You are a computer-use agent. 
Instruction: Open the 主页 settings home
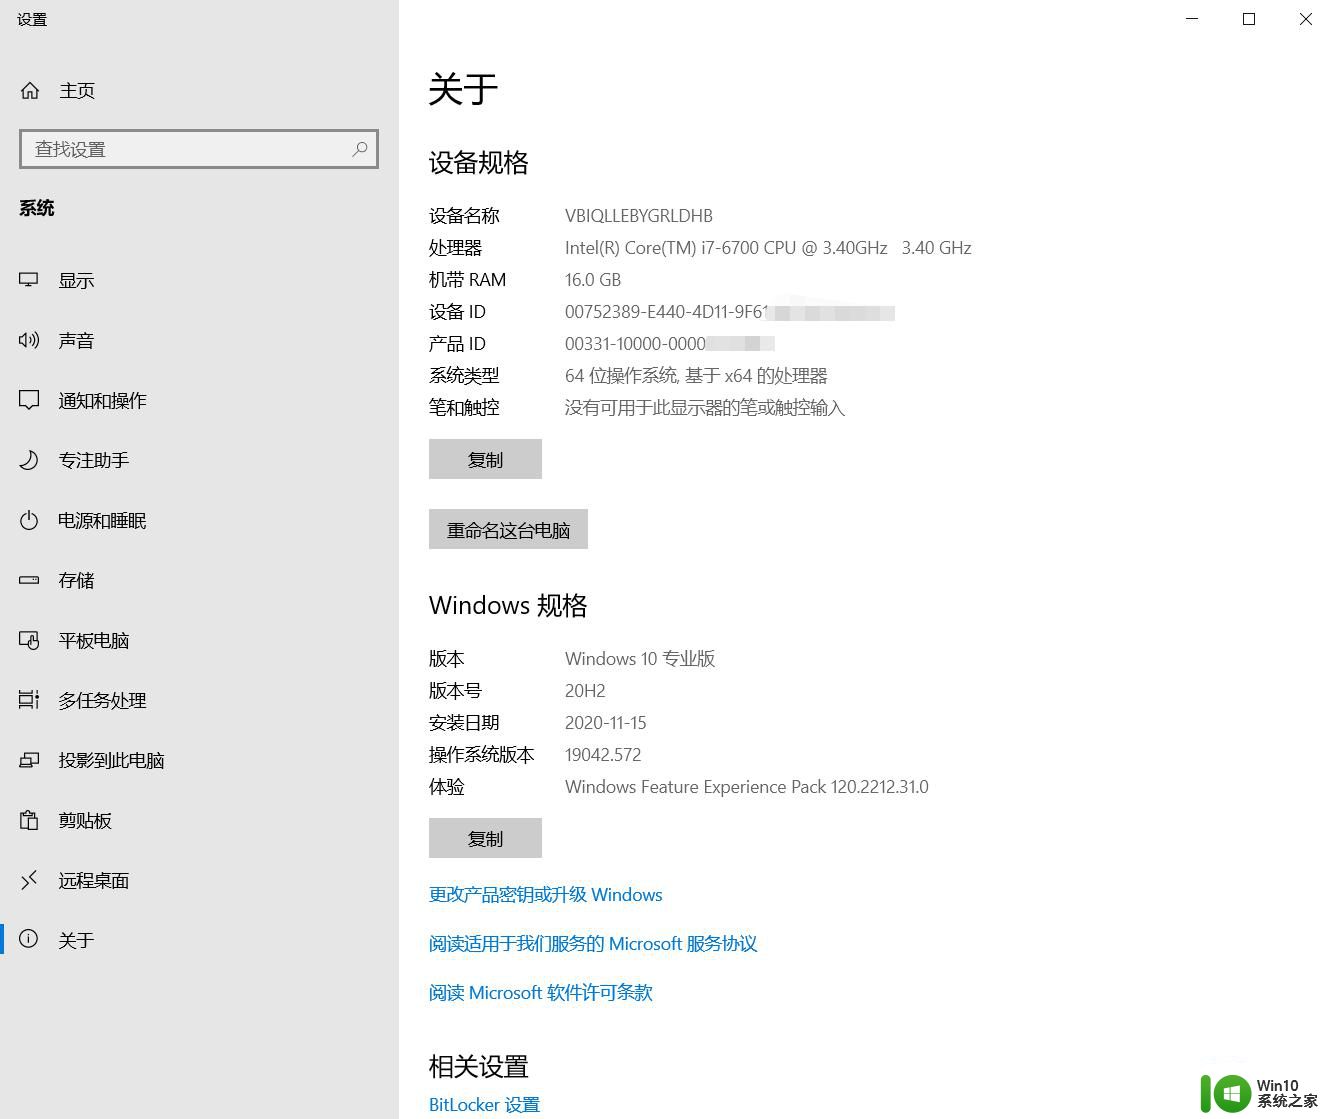[x=199, y=91]
